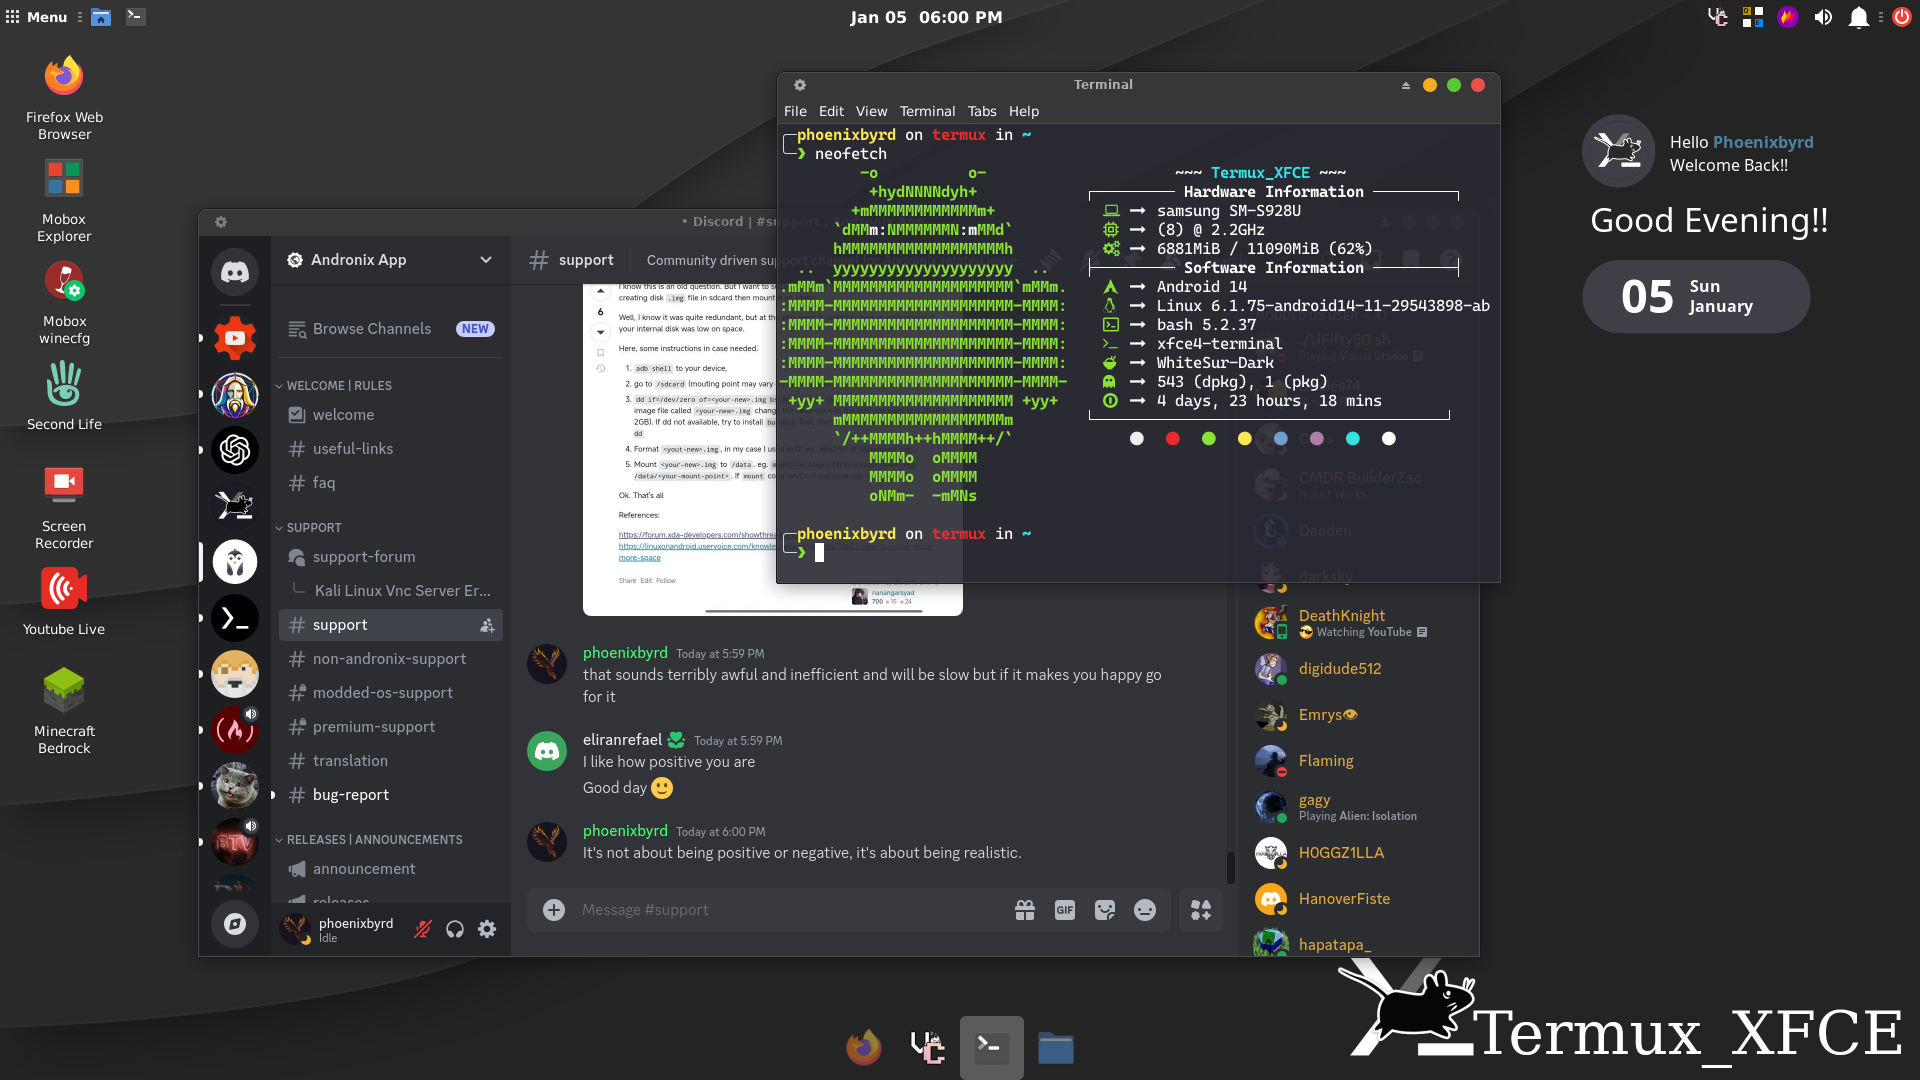Open the YouTube server icon in Discord sidebar
This screenshot has width=1920, height=1080.
coord(235,338)
